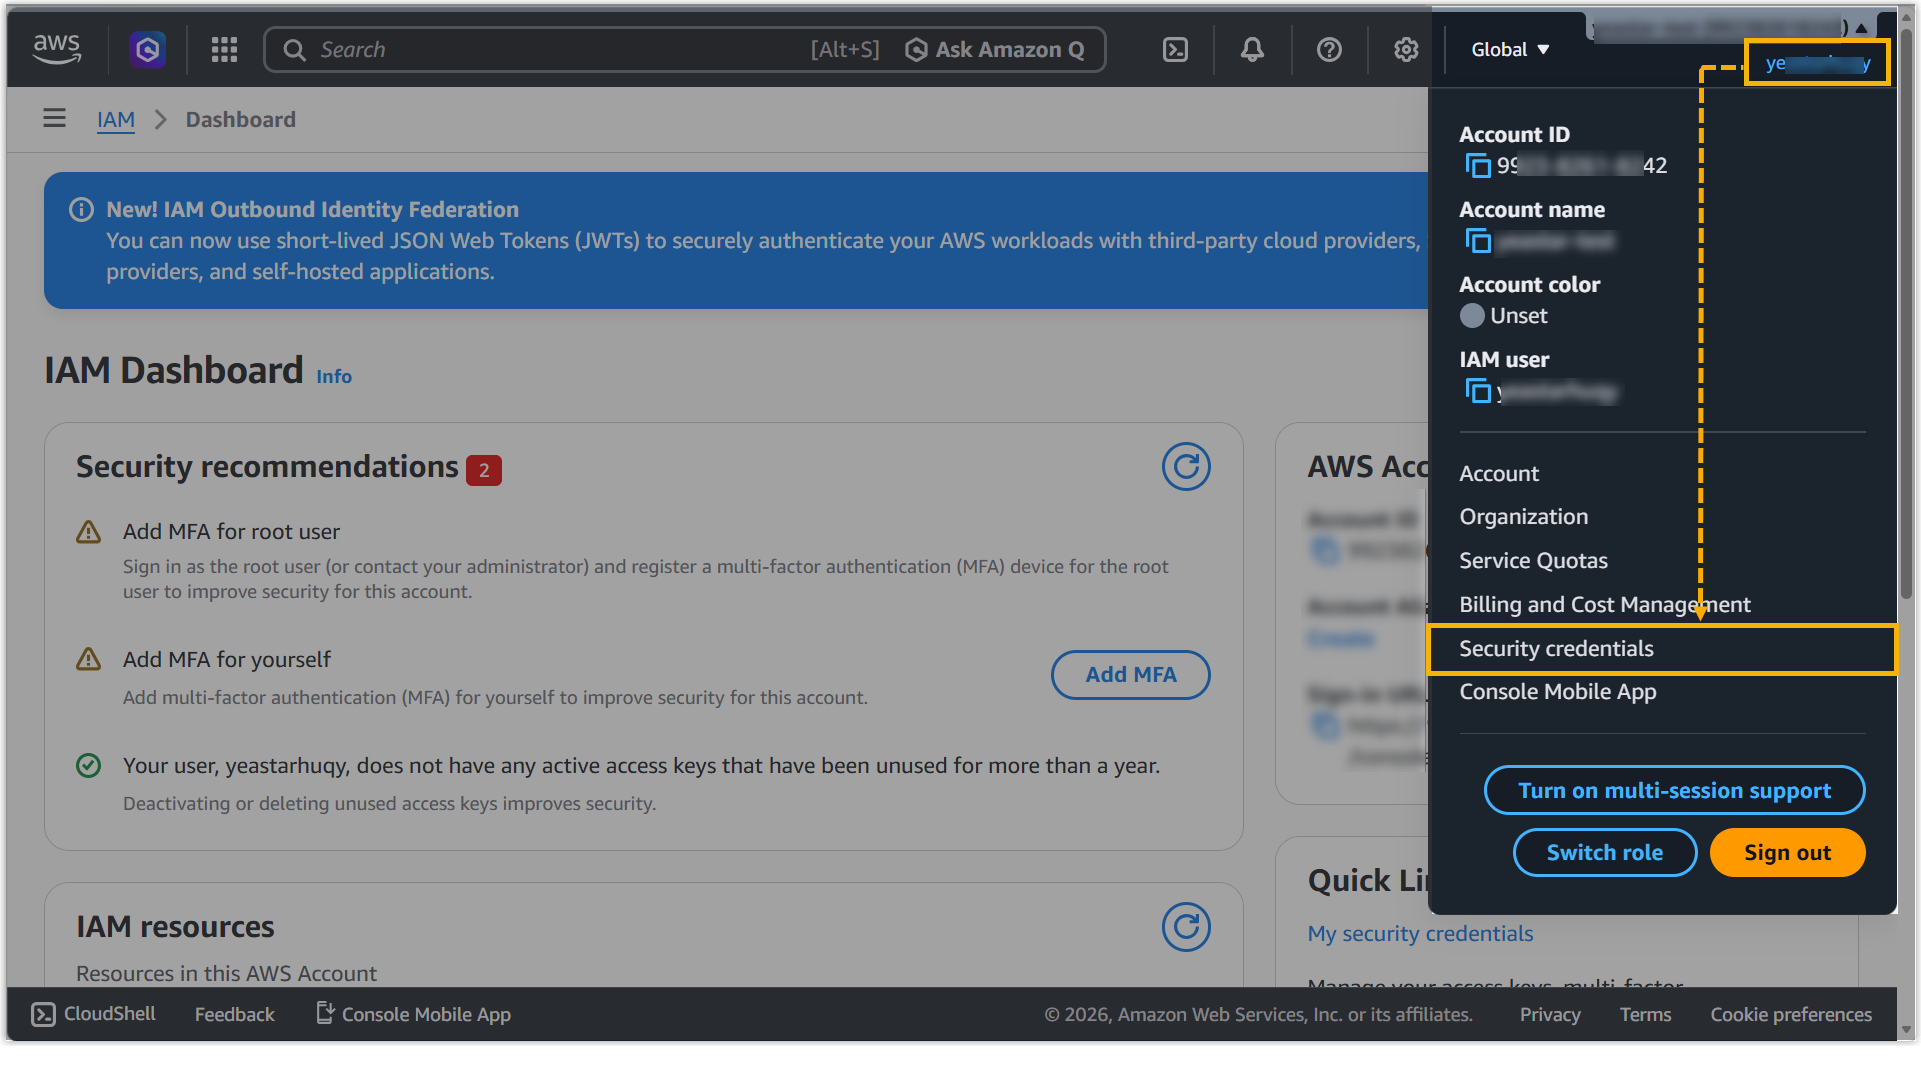Copy the IAM user name

(1477, 391)
